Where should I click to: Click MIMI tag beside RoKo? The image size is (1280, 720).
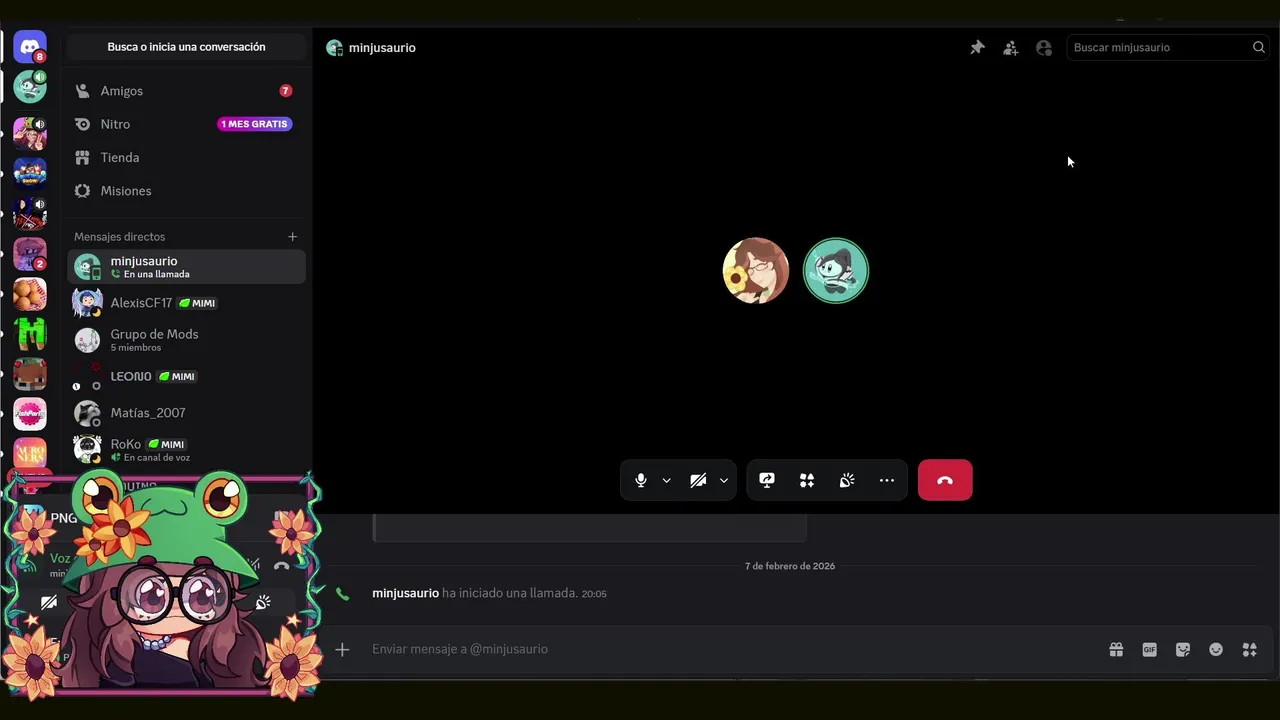pos(168,444)
